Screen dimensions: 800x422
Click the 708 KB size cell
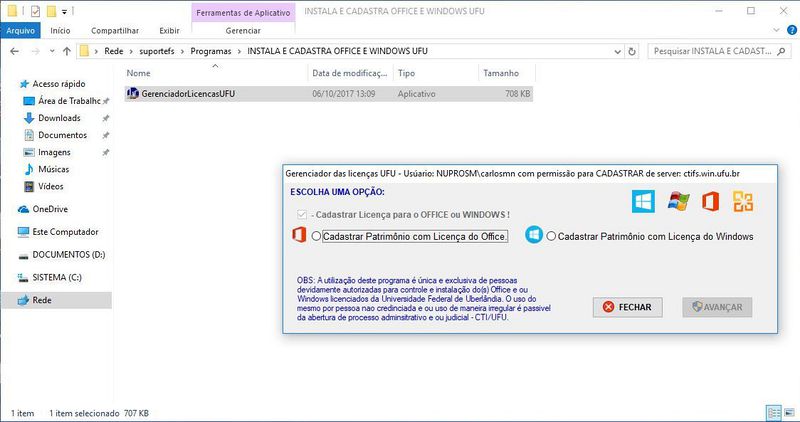(x=518, y=94)
